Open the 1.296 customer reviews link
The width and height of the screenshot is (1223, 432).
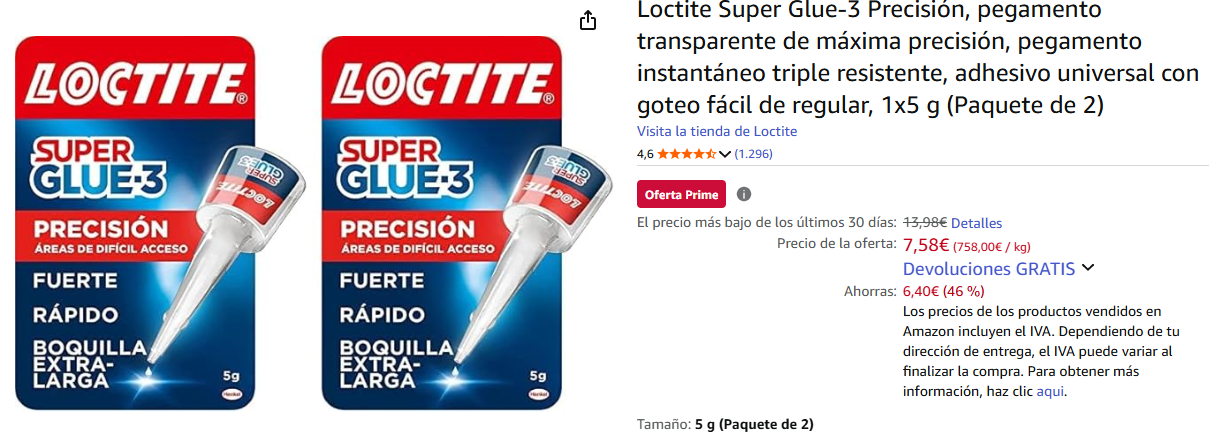(x=753, y=154)
